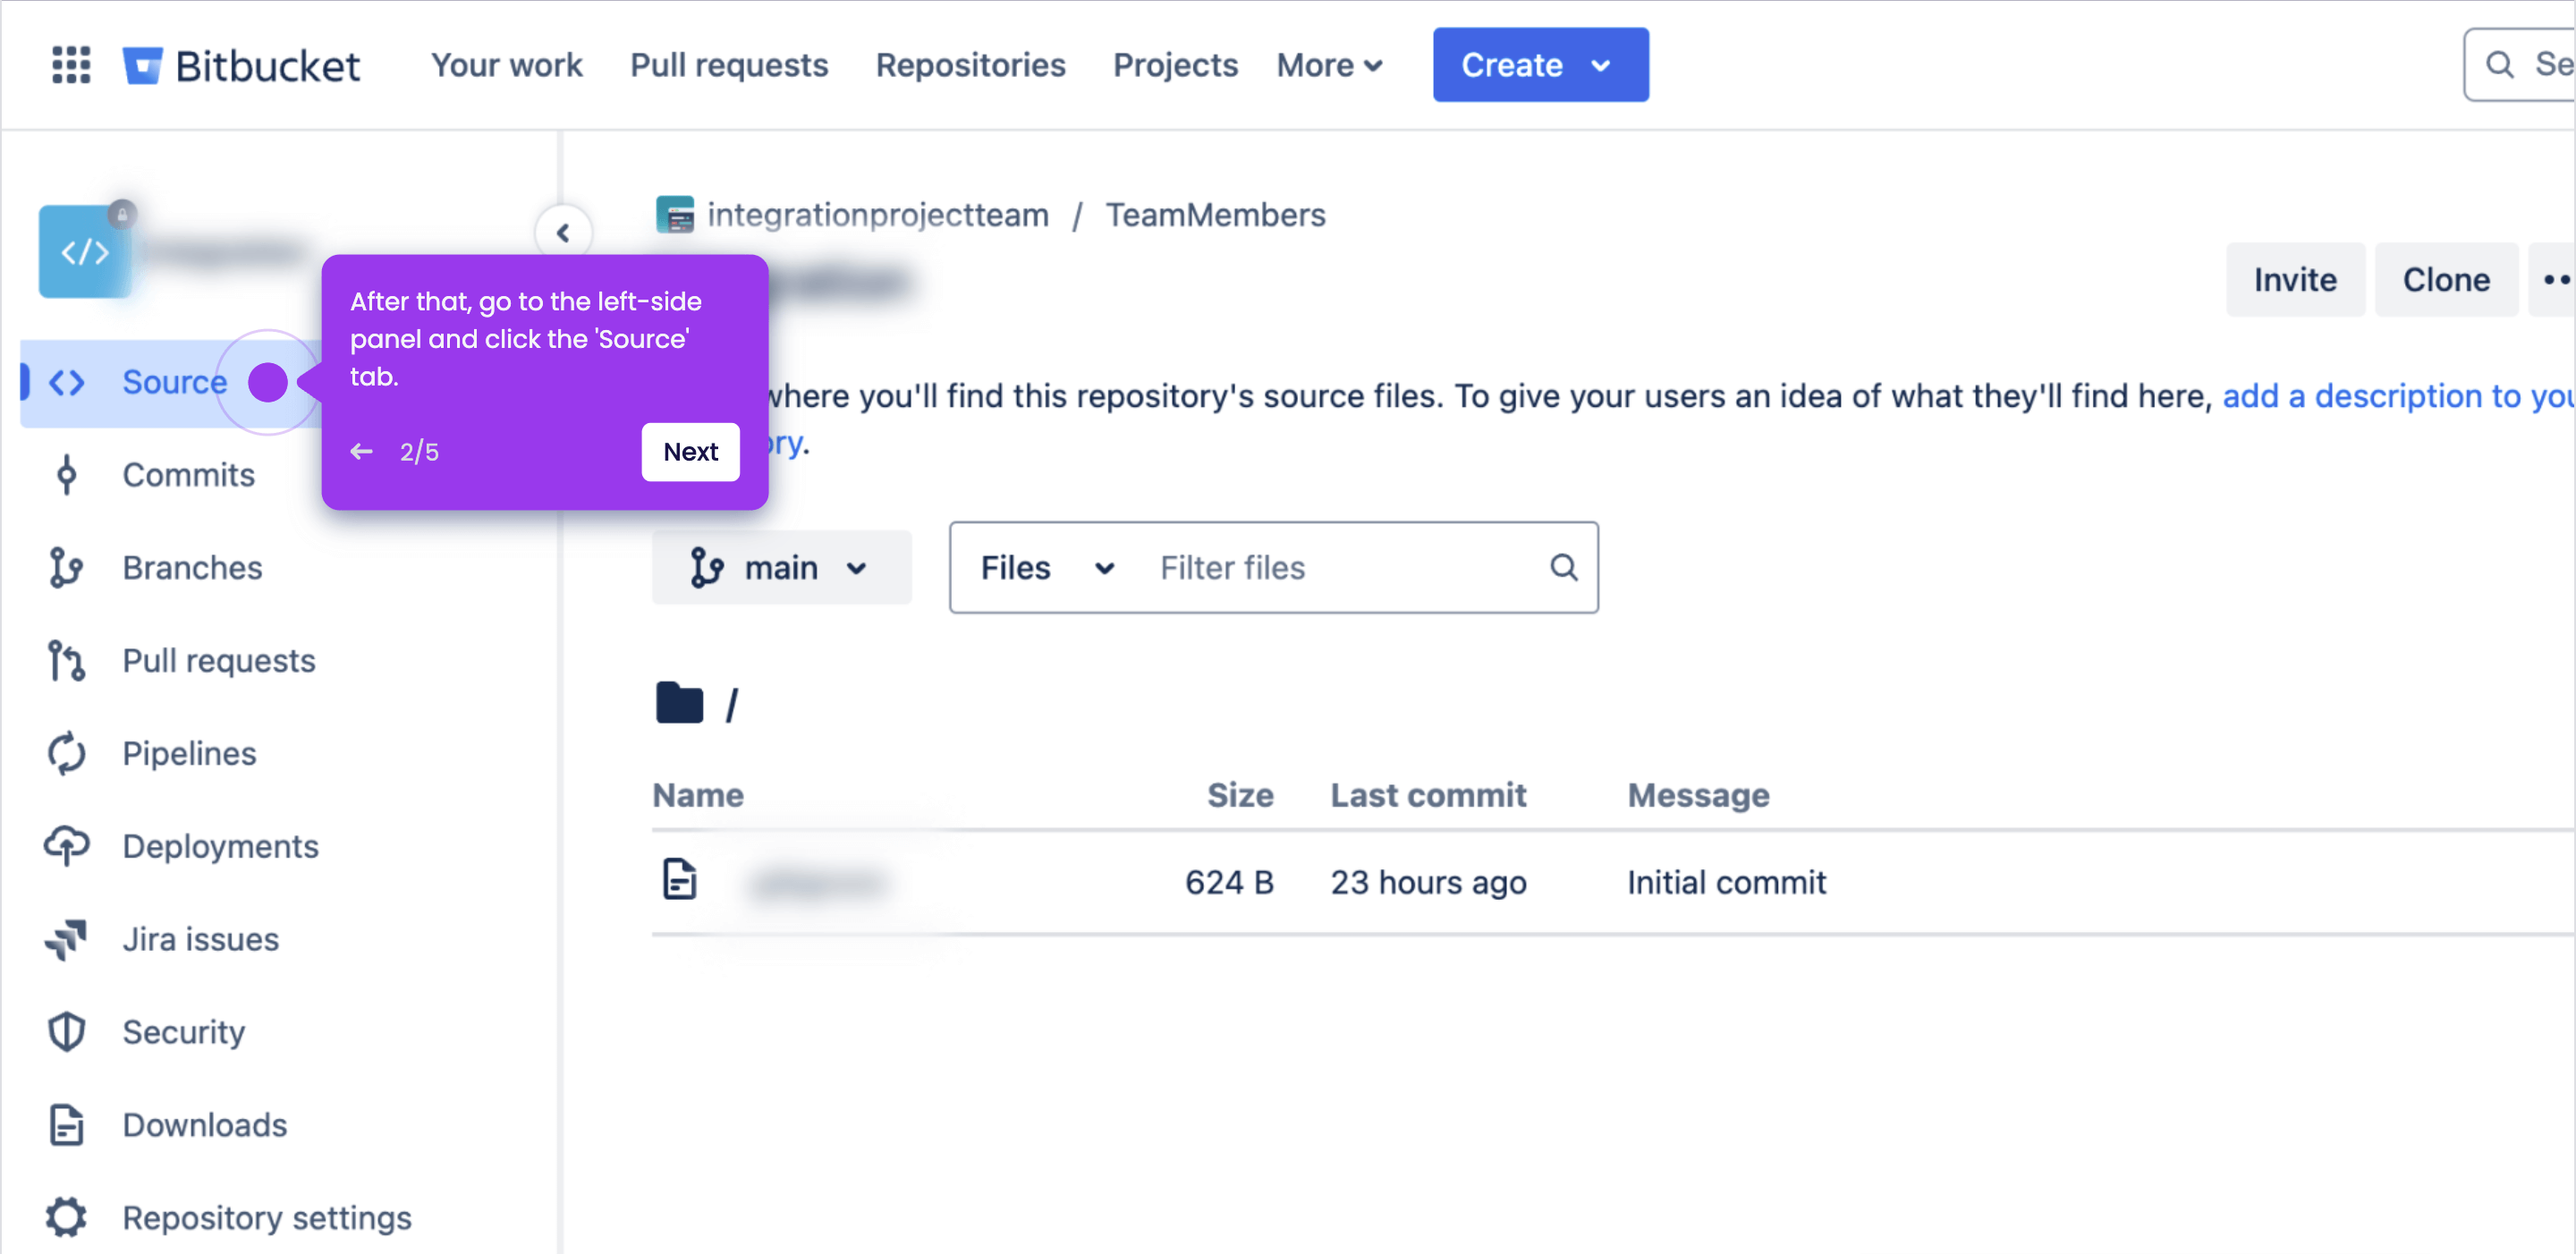Open Projects in top navigation
This screenshot has height=1254, width=2576.
click(x=1175, y=65)
